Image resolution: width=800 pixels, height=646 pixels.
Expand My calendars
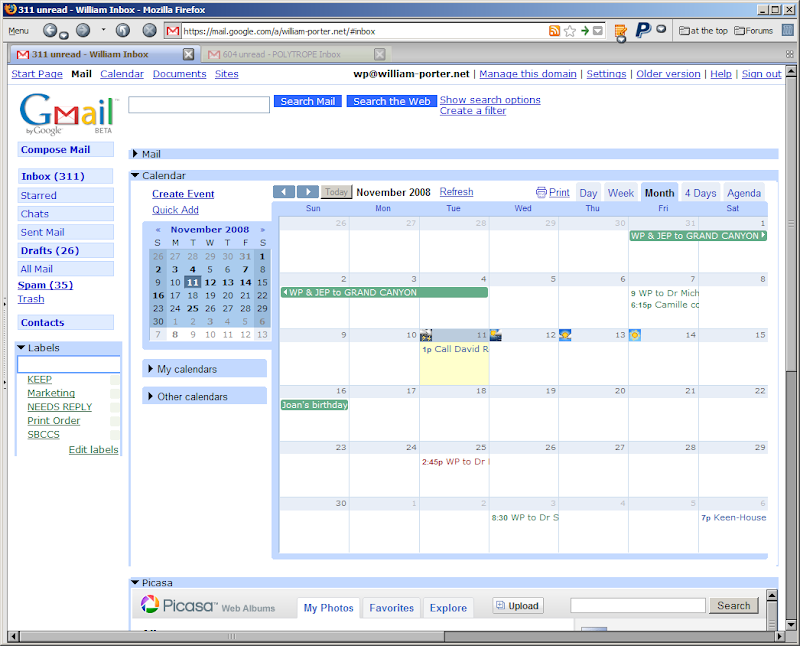coord(151,368)
